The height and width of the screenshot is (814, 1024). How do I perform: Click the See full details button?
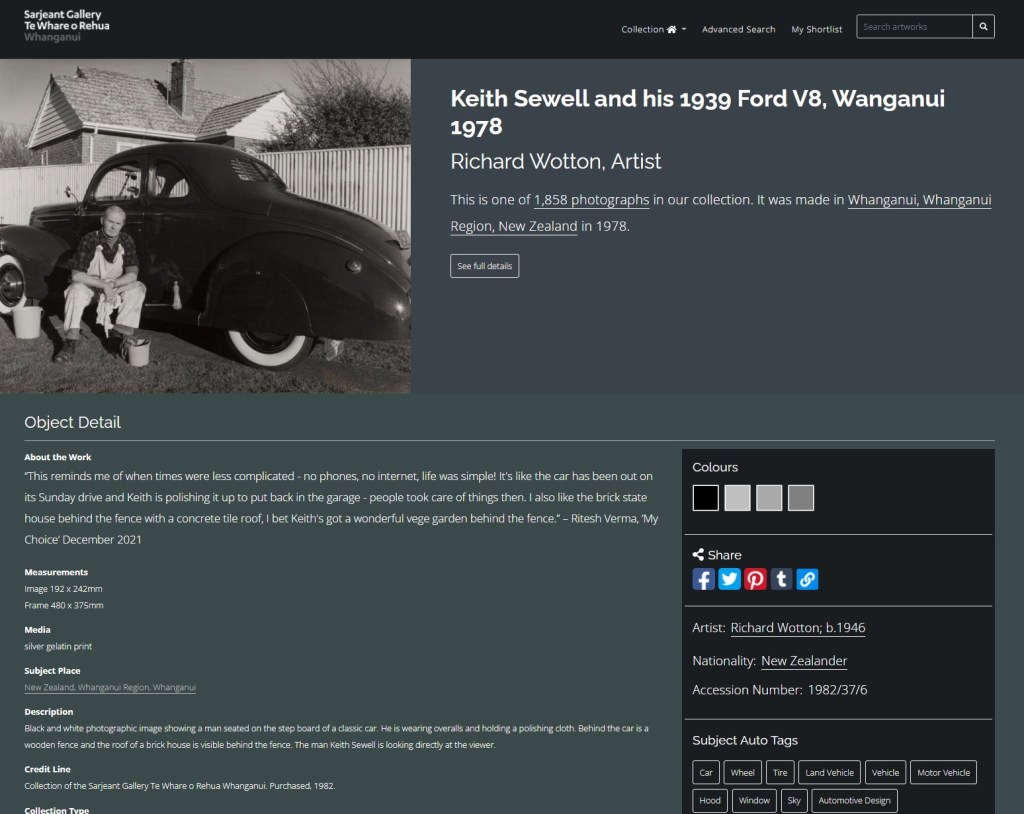485,266
